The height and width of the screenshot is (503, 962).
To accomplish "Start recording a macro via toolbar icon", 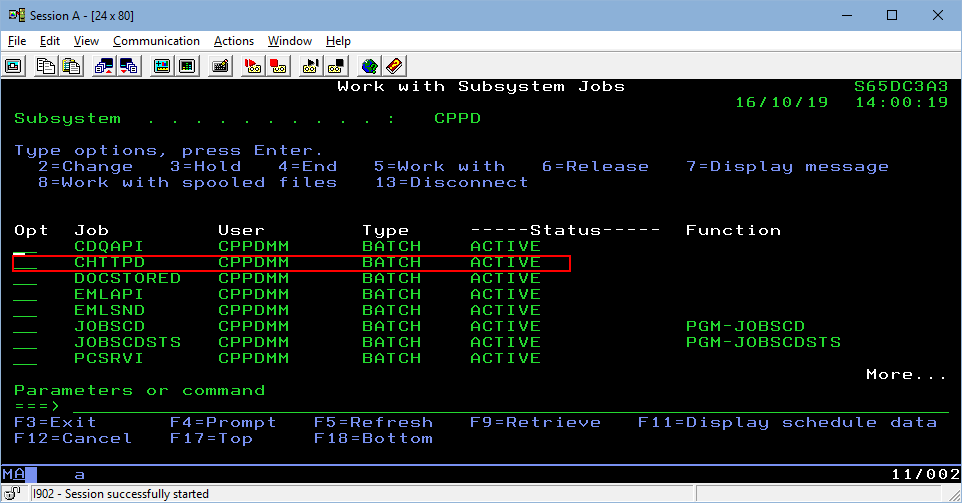I will (x=253, y=66).
